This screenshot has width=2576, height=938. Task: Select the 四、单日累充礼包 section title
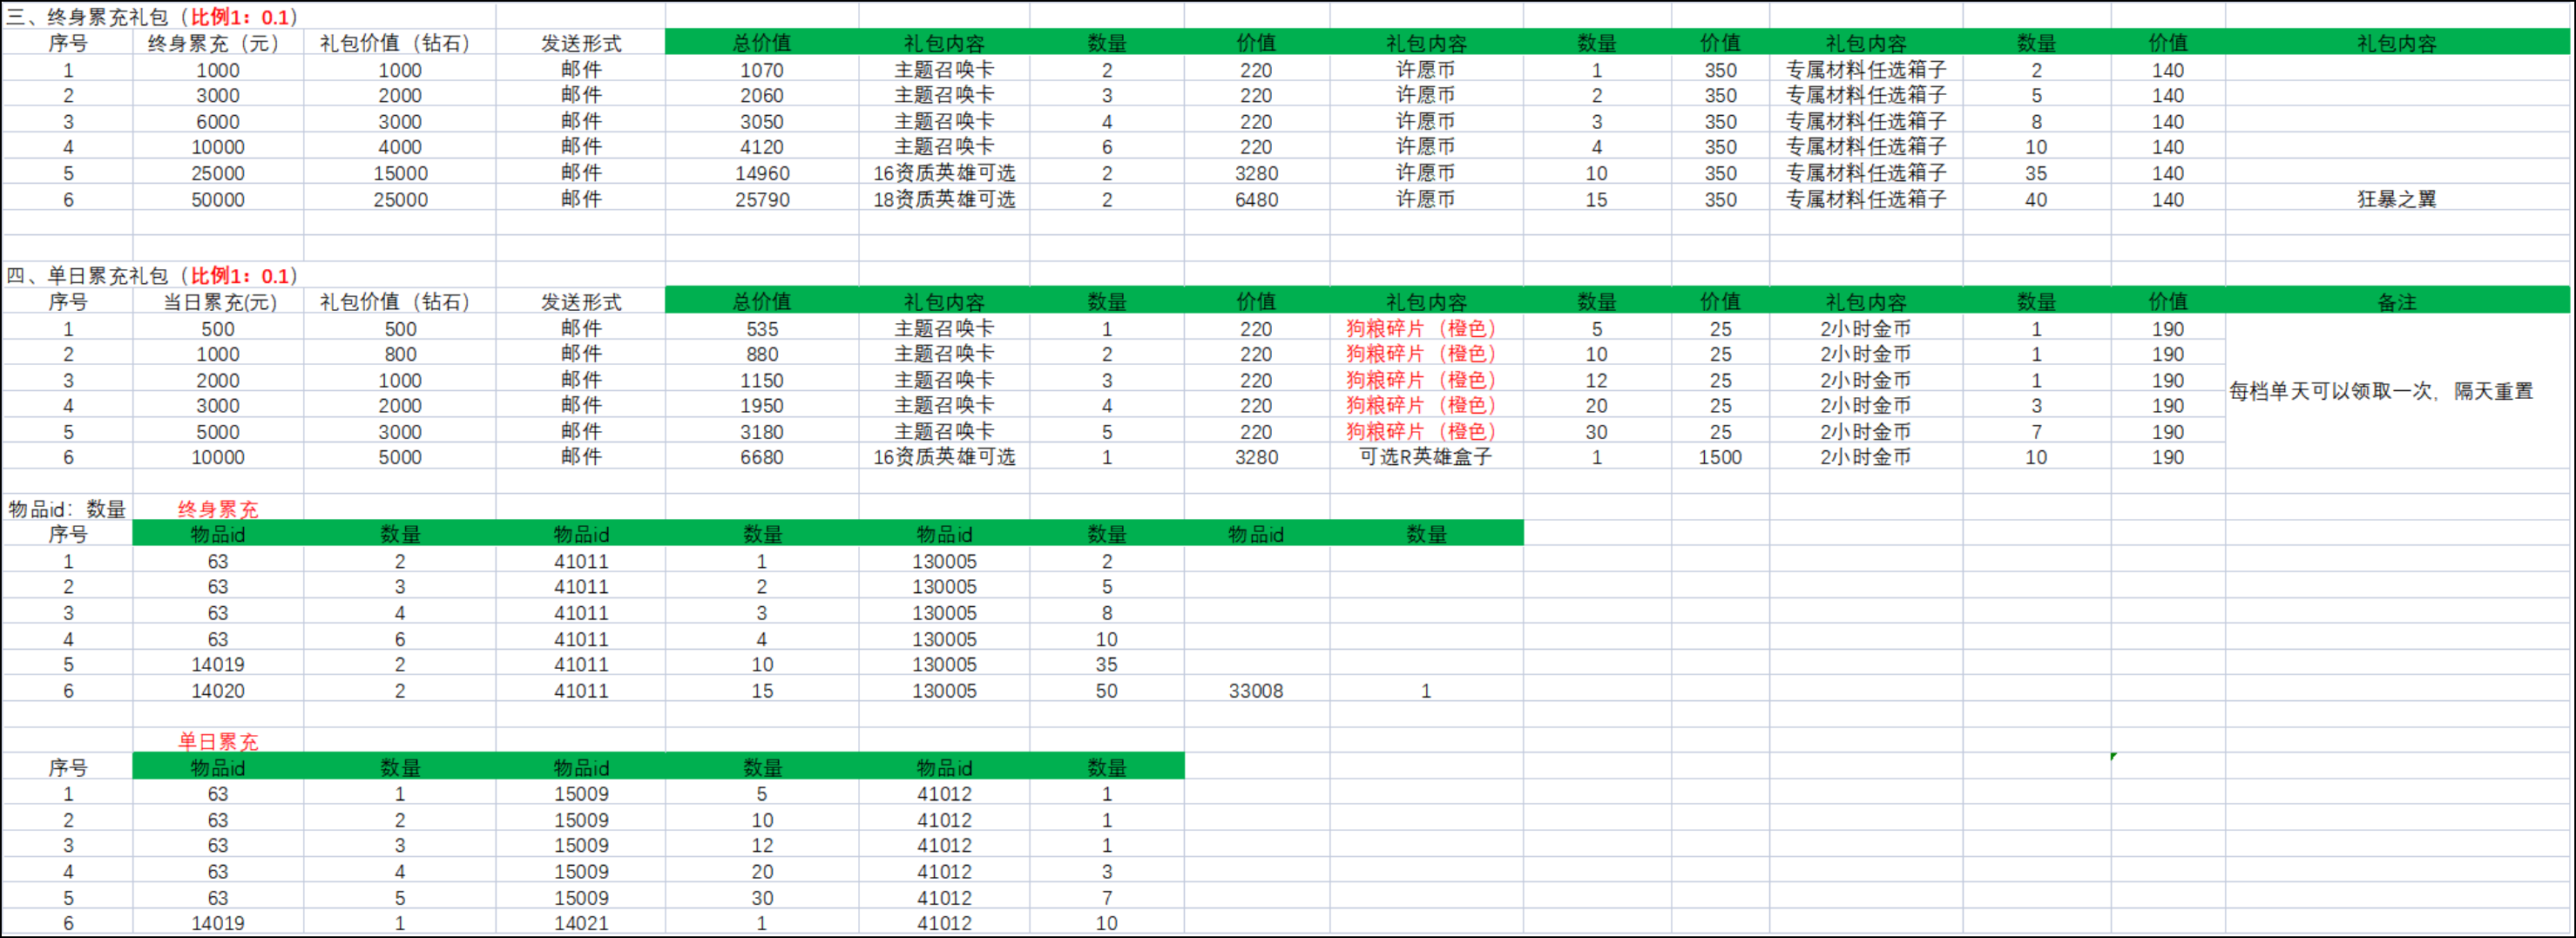pos(152,276)
